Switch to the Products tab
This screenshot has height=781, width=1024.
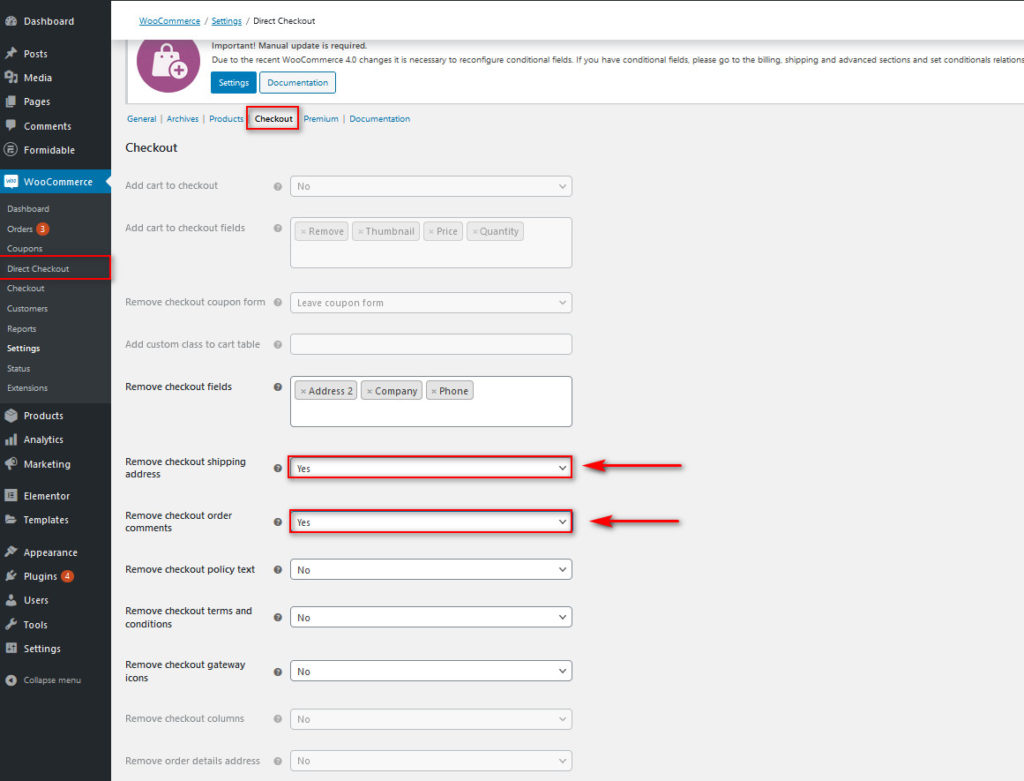pos(226,119)
